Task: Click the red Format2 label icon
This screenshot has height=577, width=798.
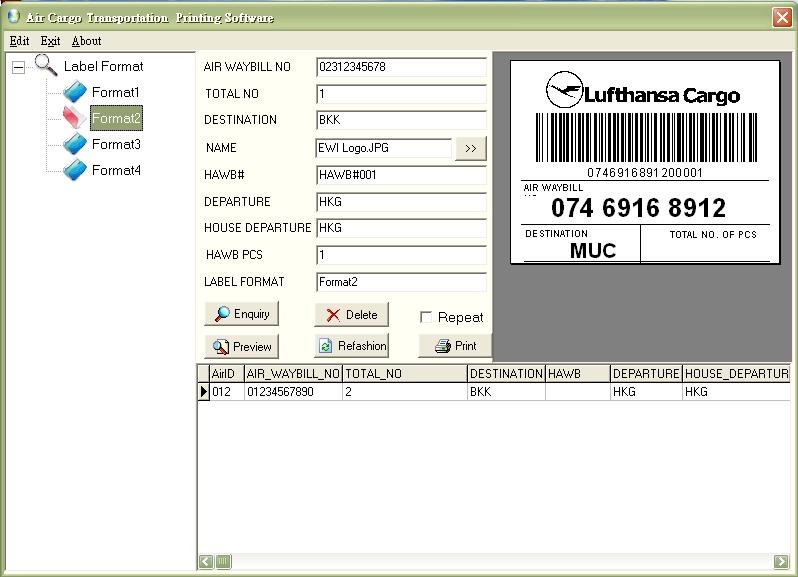Action: (x=74, y=118)
